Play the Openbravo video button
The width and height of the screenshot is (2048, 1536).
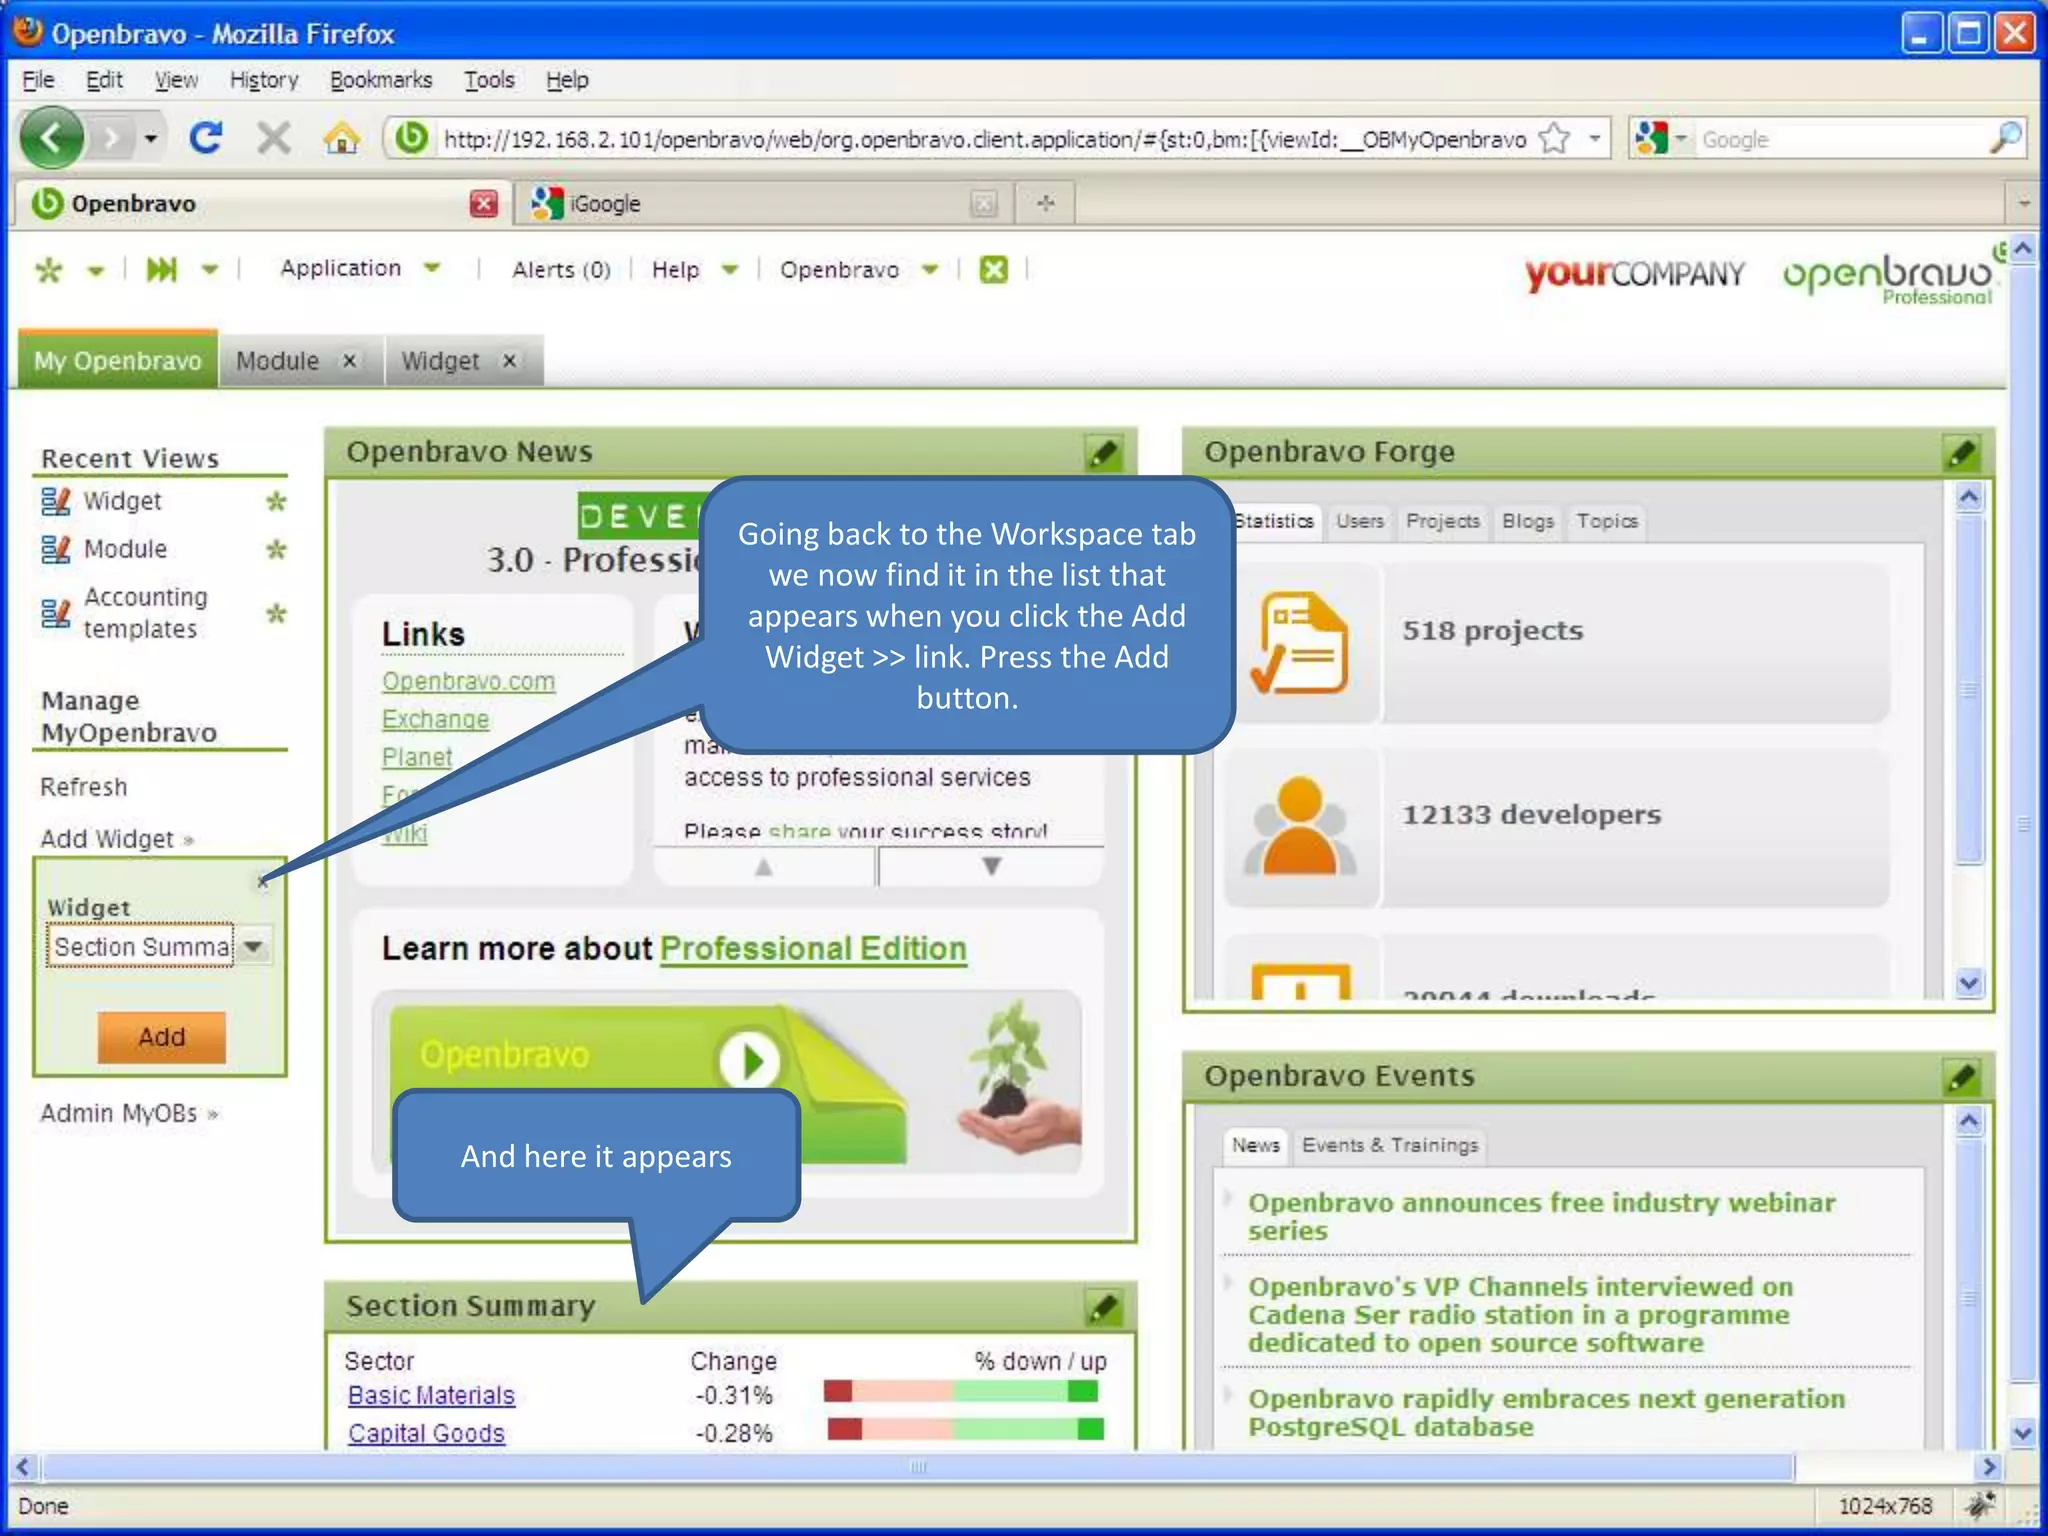(749, 1060)
